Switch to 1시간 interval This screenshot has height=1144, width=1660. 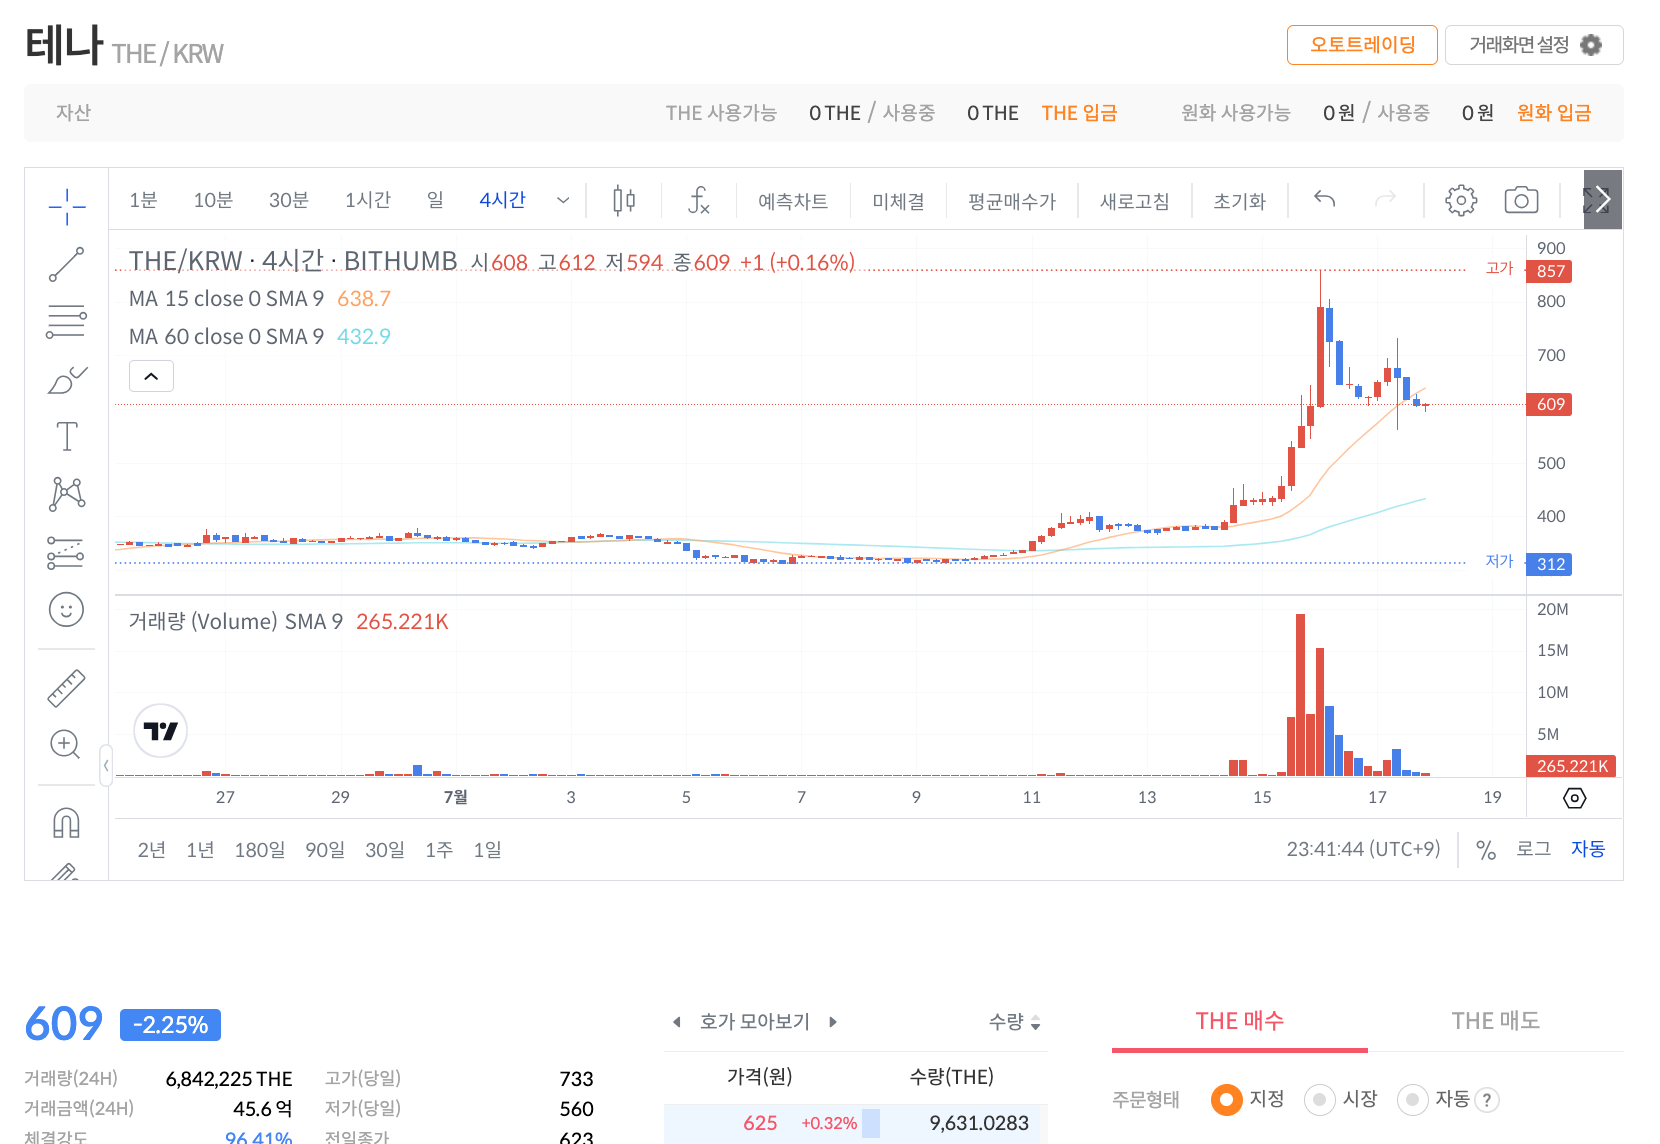(368, 200)
